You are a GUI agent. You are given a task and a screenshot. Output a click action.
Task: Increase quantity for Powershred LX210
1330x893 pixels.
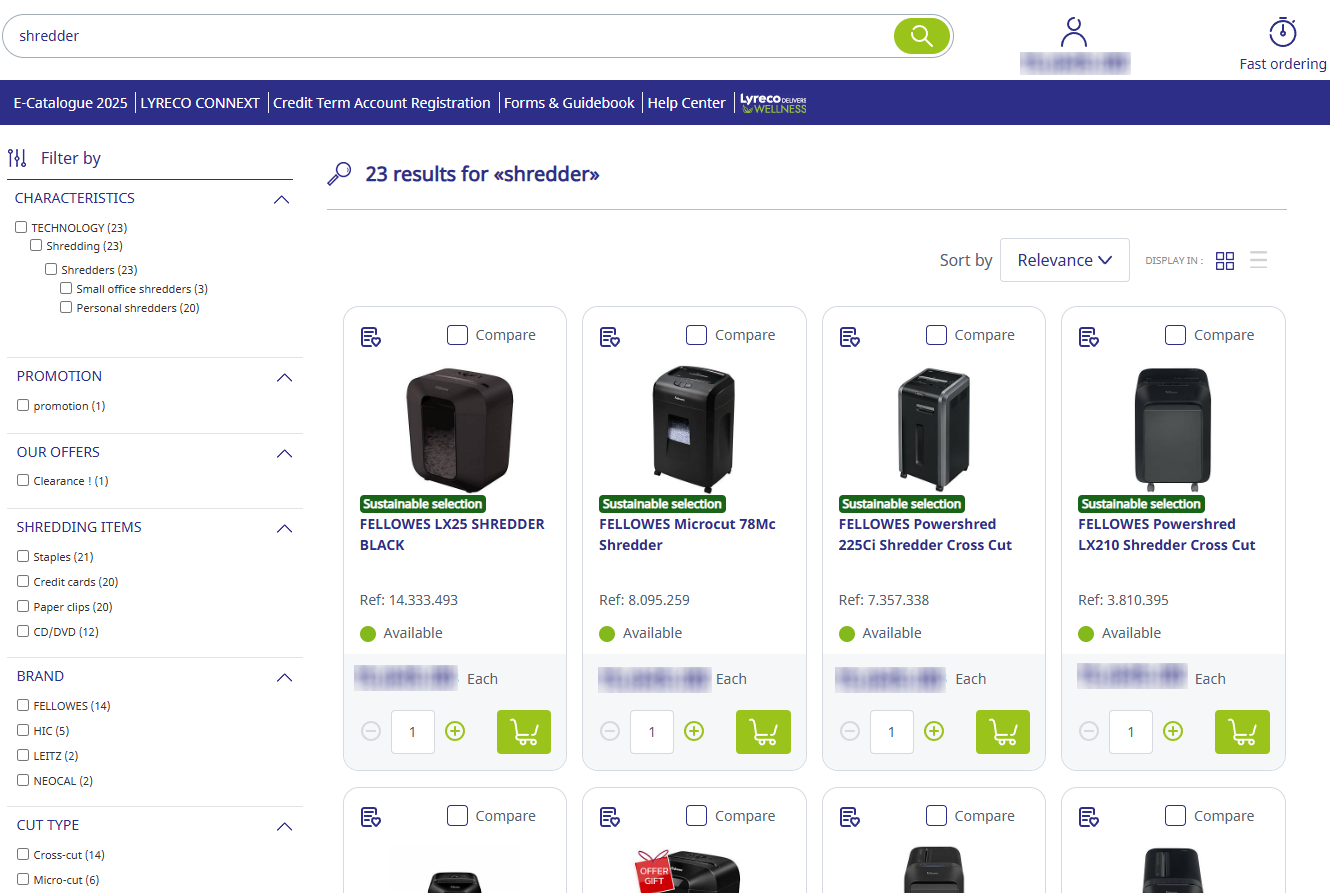tap(1173, 732)
